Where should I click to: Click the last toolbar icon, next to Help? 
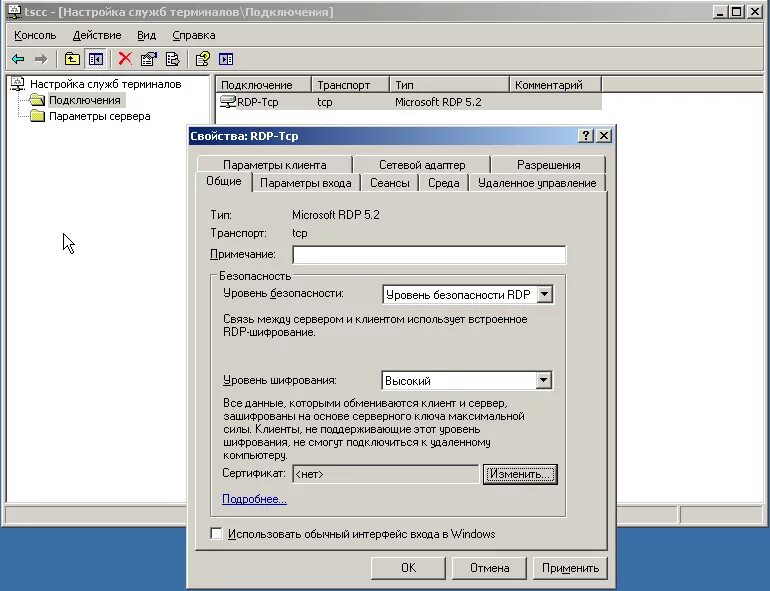(x=226, y=59)
